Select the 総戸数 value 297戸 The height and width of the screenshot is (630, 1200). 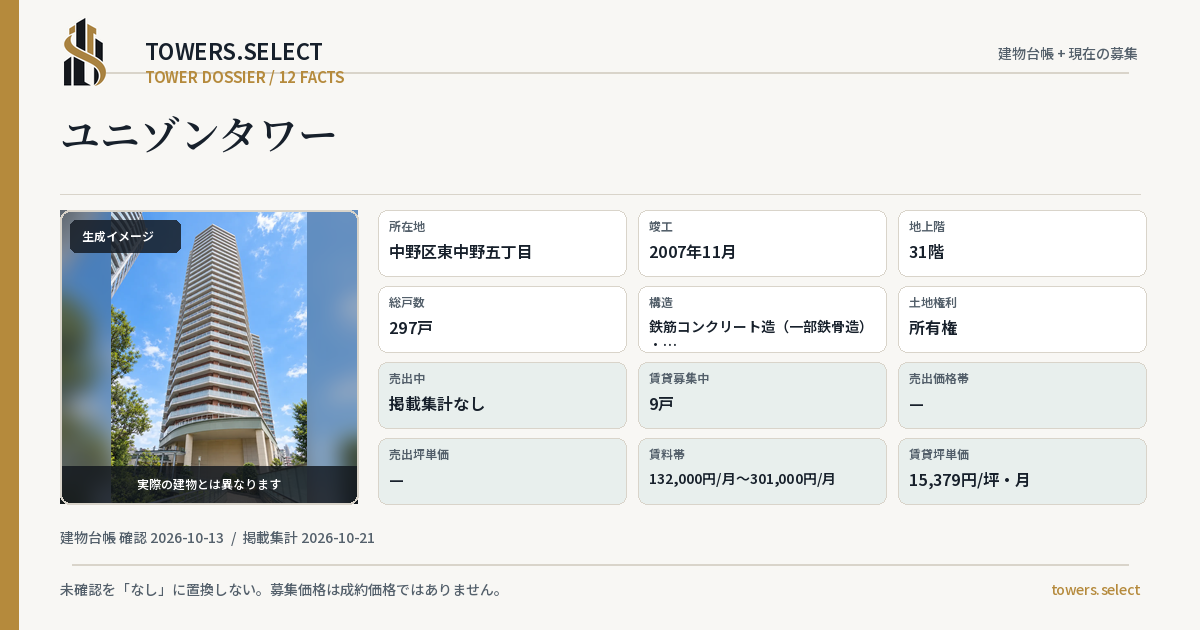pyautogui.click(x=411, y=328)
